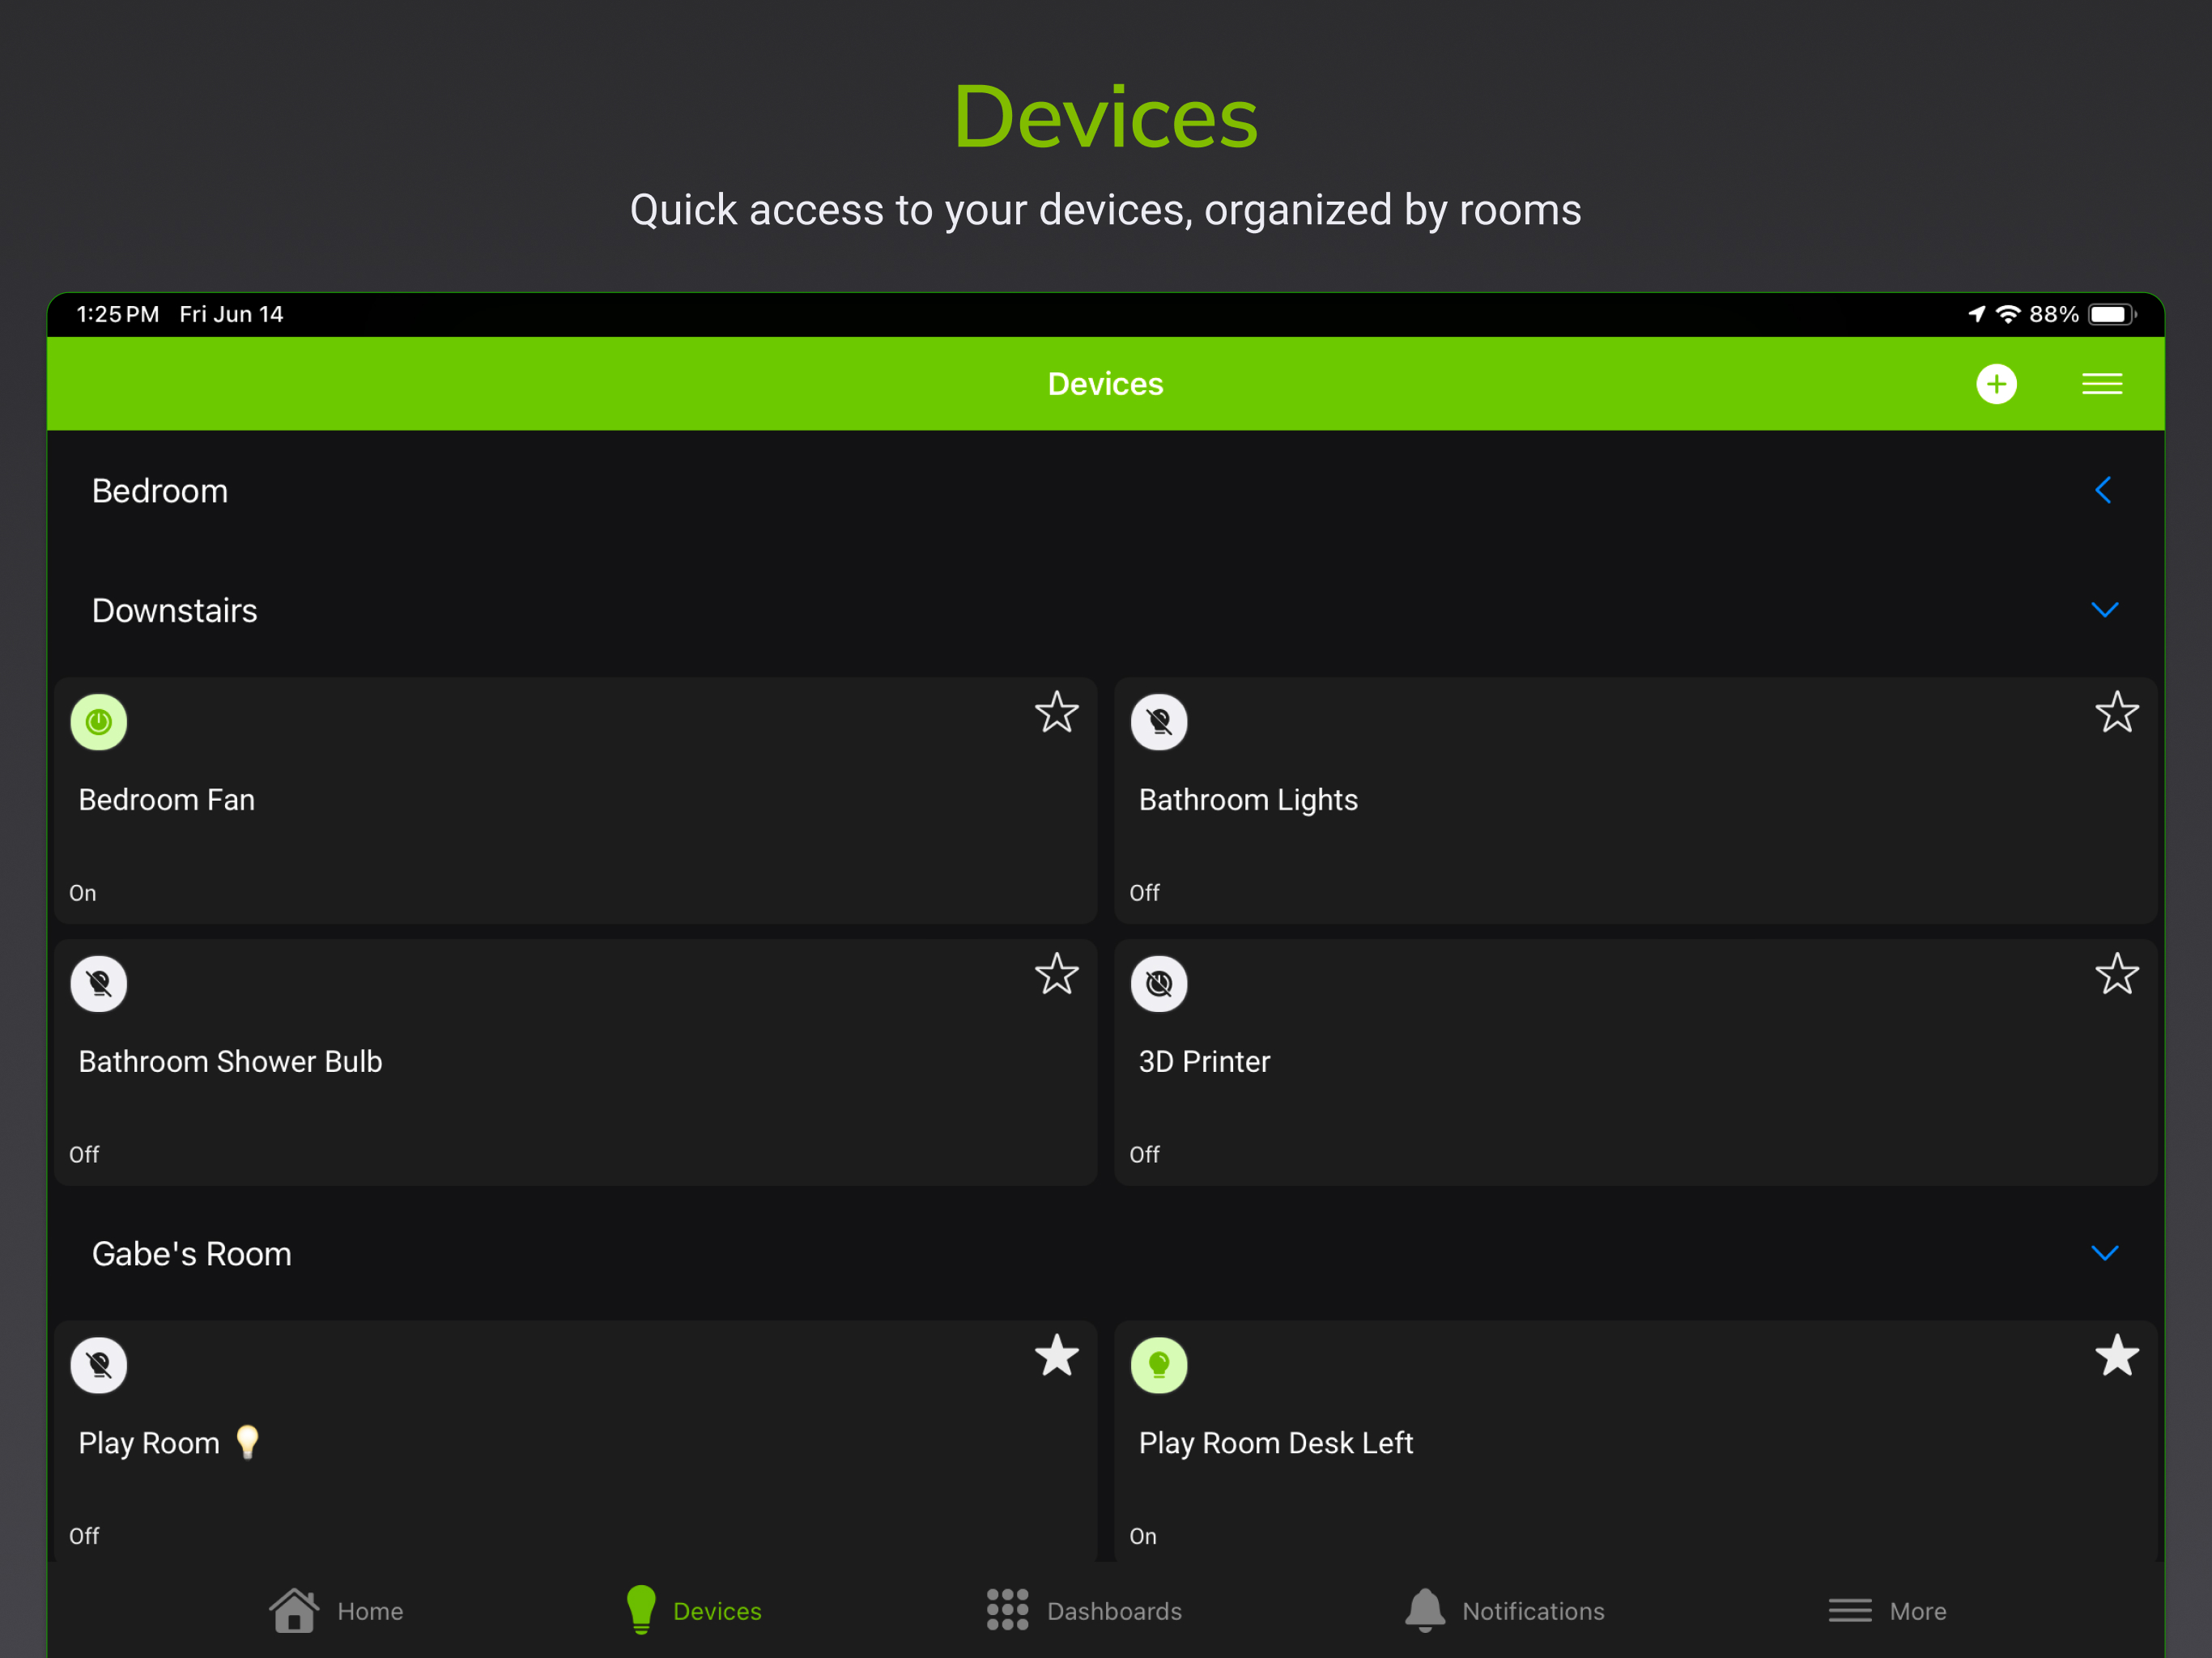Favorite Bathroom Lights with star
This screenshot has height=1658, width=2212.
pos(2117,713)
